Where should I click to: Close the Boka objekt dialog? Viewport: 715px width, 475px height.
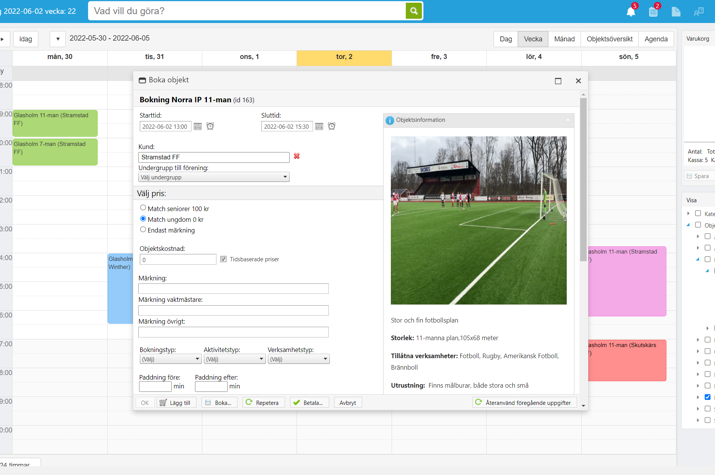[x=578, y=81]
